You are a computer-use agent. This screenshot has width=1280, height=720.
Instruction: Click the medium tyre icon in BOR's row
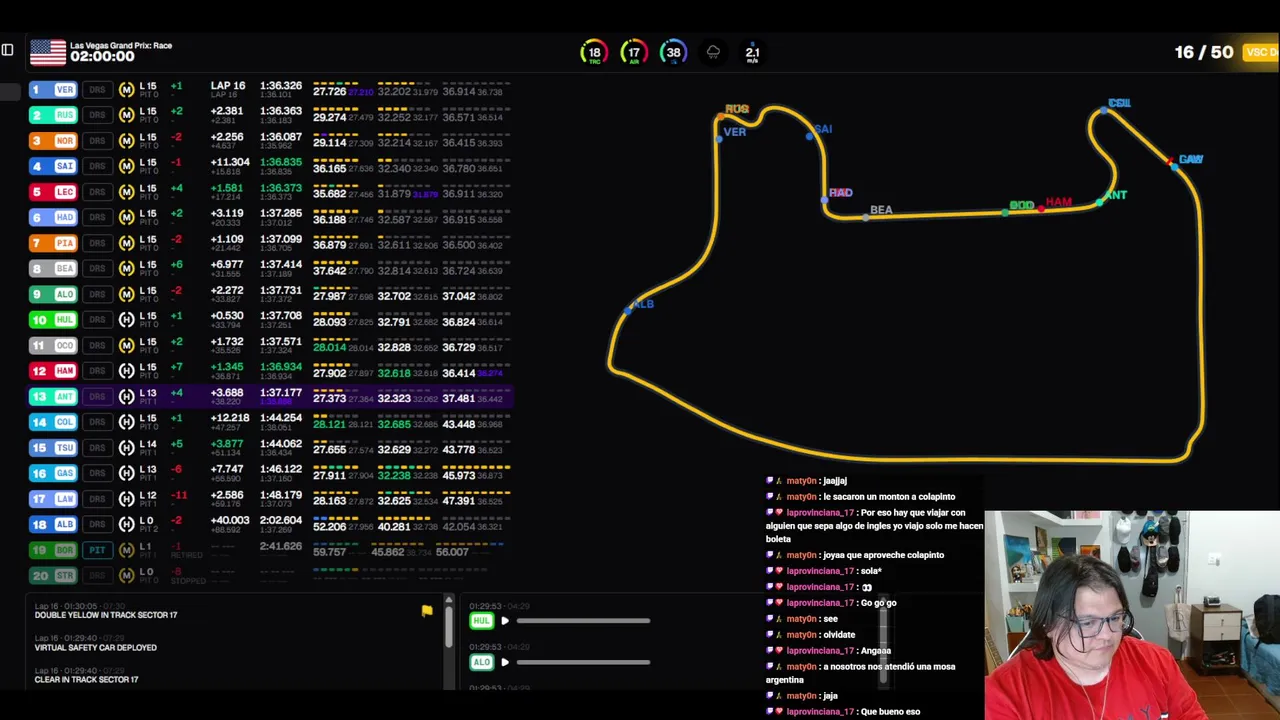click(126, 550)
